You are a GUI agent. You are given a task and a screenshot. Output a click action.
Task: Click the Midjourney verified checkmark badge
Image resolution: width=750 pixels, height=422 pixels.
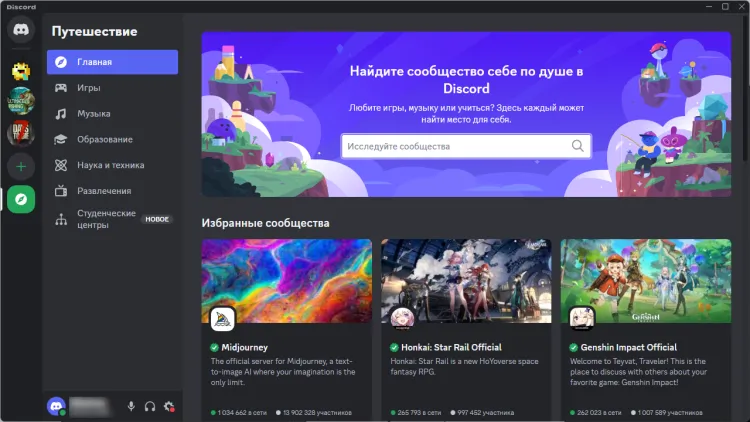pyautogui.click(x=214, y=347)
